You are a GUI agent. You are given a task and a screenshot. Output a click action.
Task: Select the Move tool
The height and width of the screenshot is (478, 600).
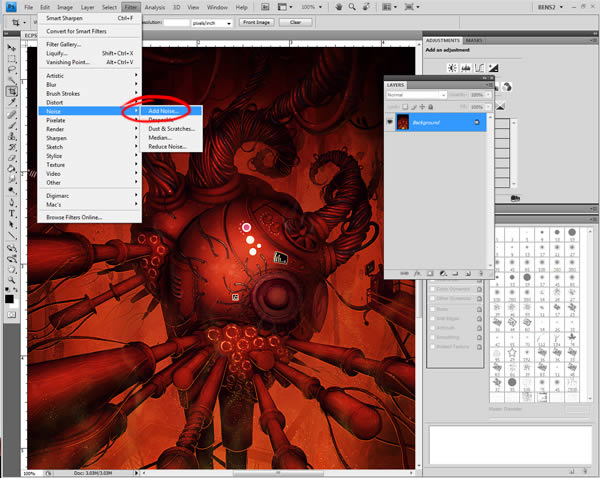point(12,48)
